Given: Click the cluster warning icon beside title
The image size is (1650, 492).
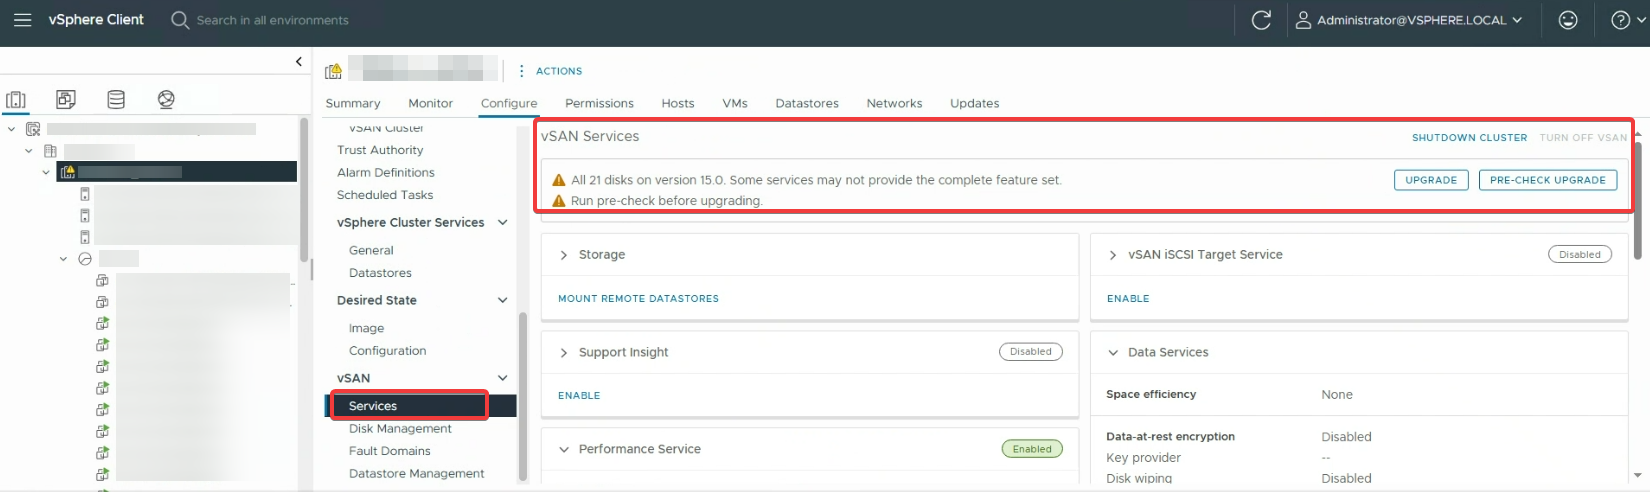Looking at the screenshot, I should tap(334, 70).
